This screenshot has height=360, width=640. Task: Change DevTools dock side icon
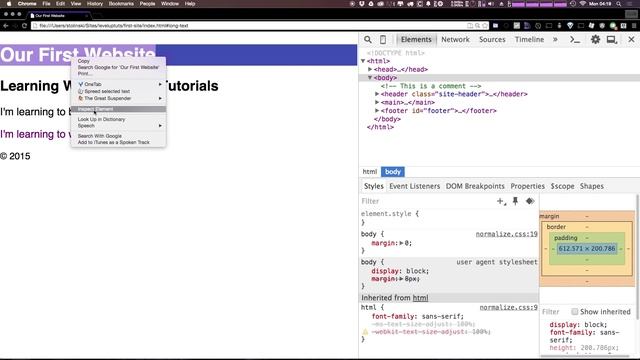611,40
